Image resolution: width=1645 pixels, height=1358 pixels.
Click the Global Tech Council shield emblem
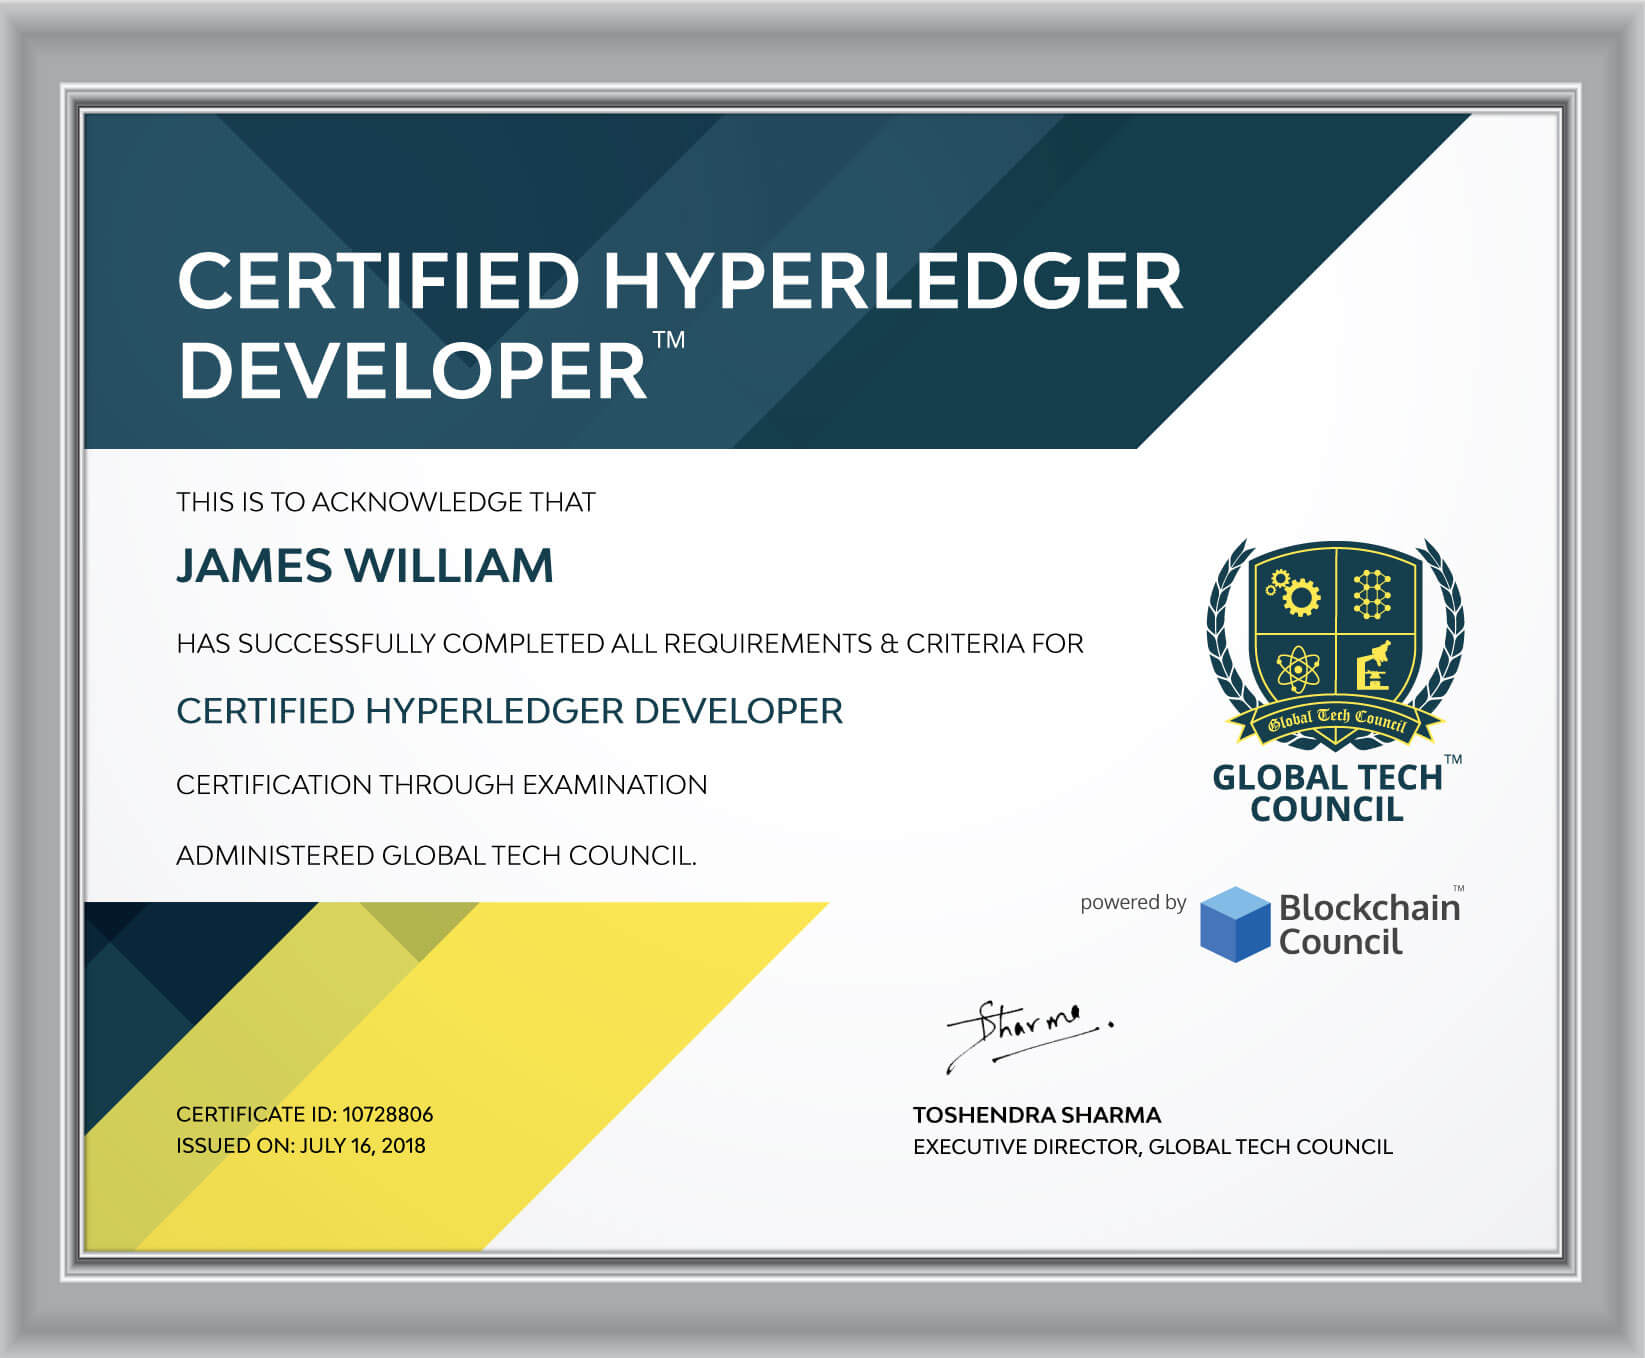[1335, 645]
